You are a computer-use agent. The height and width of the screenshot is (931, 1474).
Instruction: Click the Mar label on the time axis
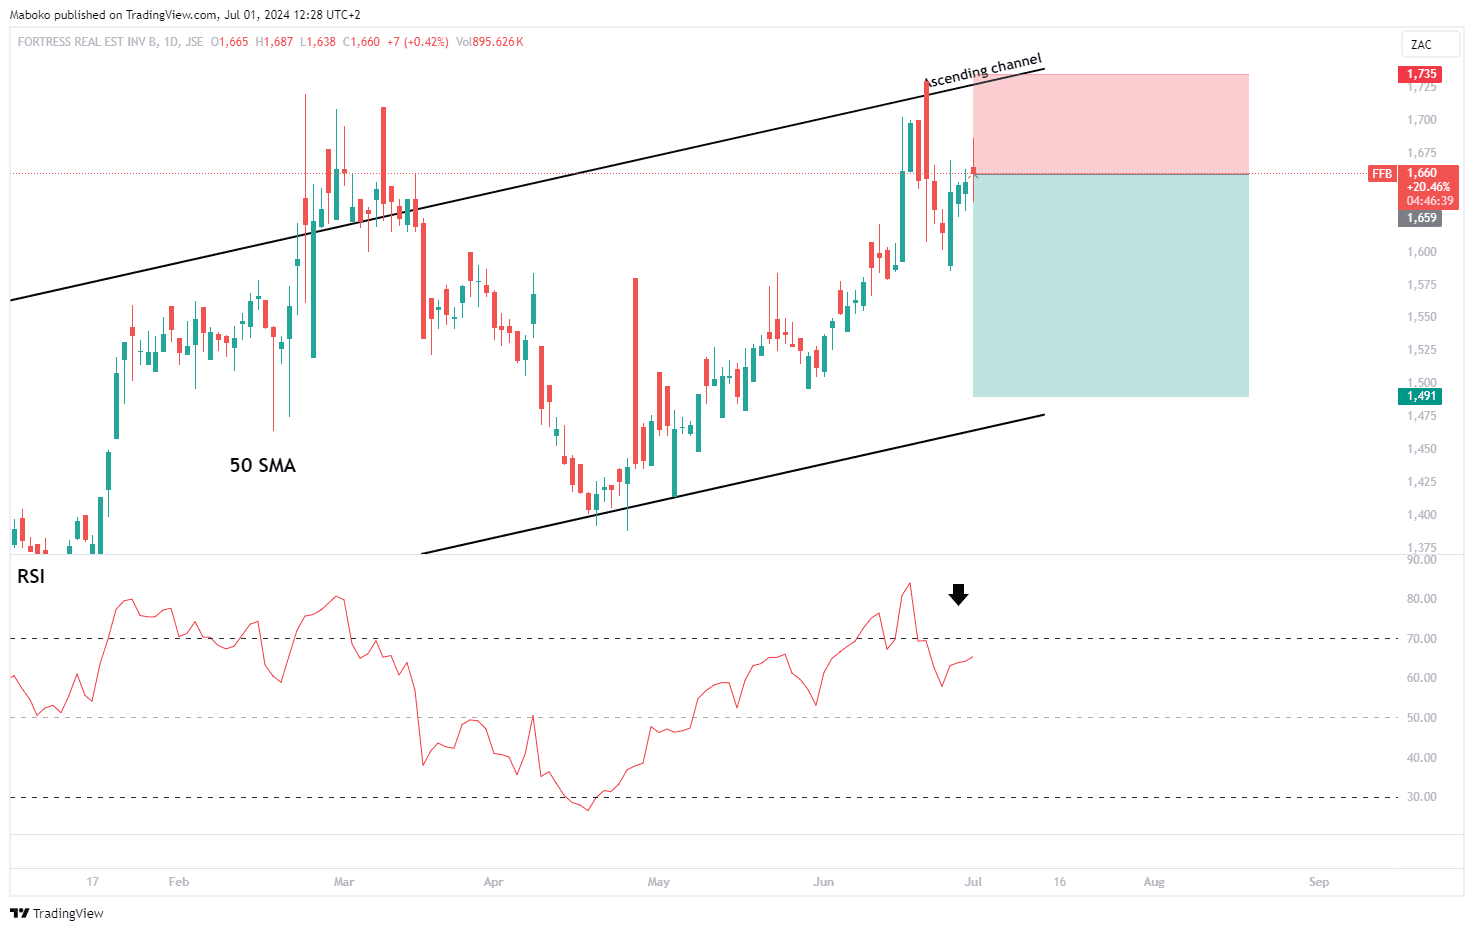pos(344,882)
